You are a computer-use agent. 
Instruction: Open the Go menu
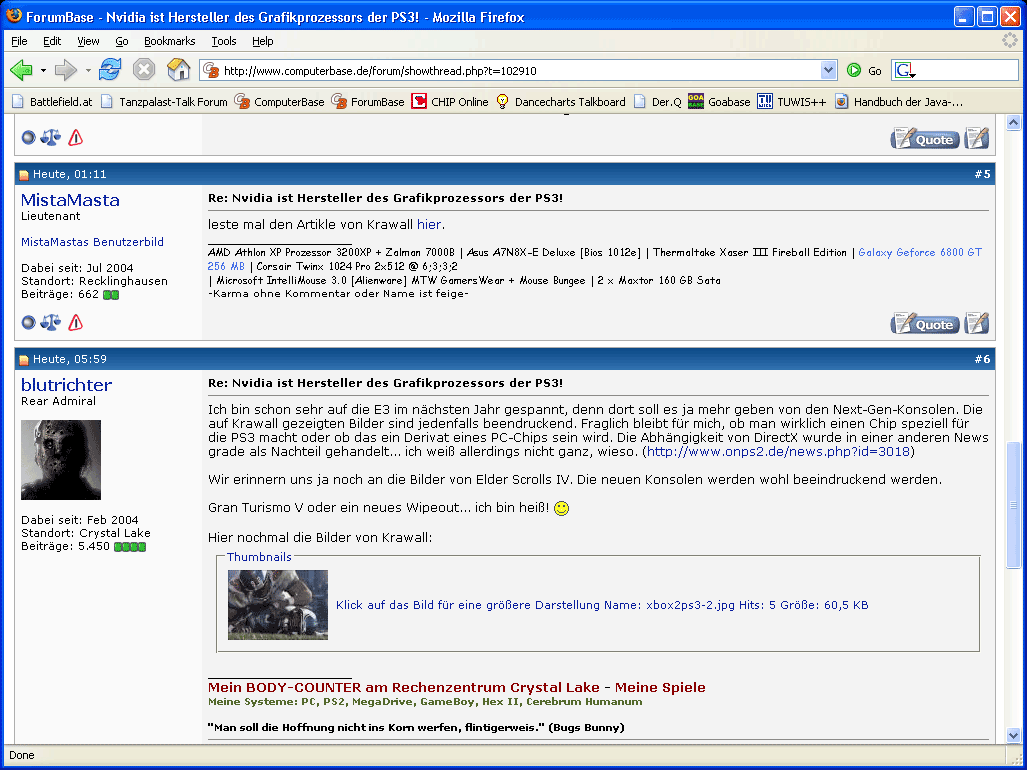[x=122, y=41]
